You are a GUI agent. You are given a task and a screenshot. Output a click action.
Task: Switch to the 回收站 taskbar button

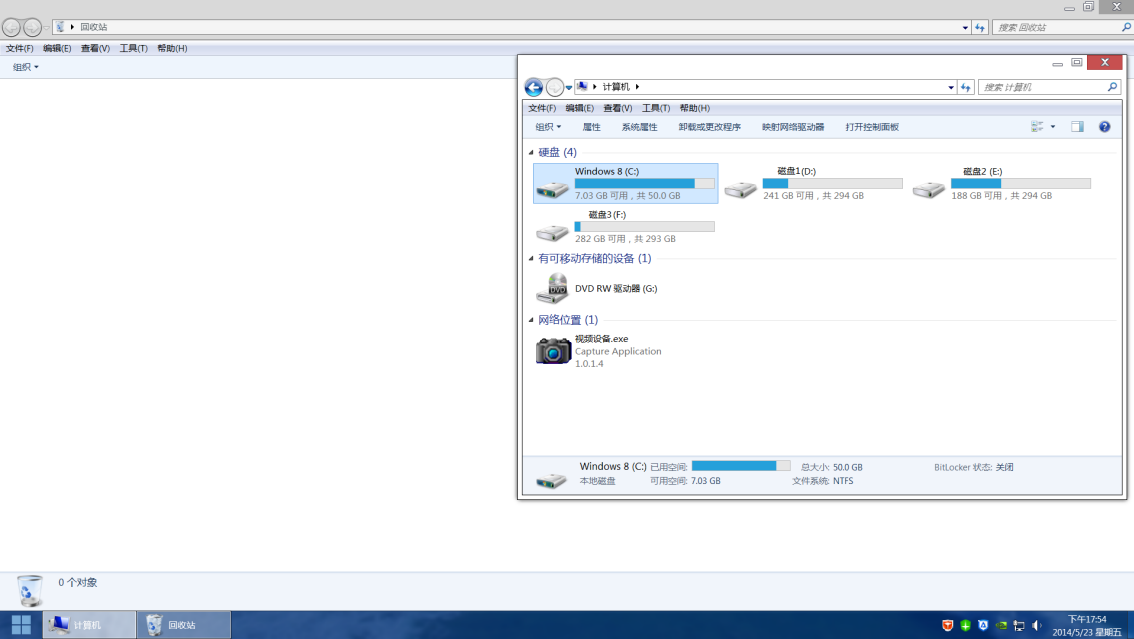coord(184,625)
